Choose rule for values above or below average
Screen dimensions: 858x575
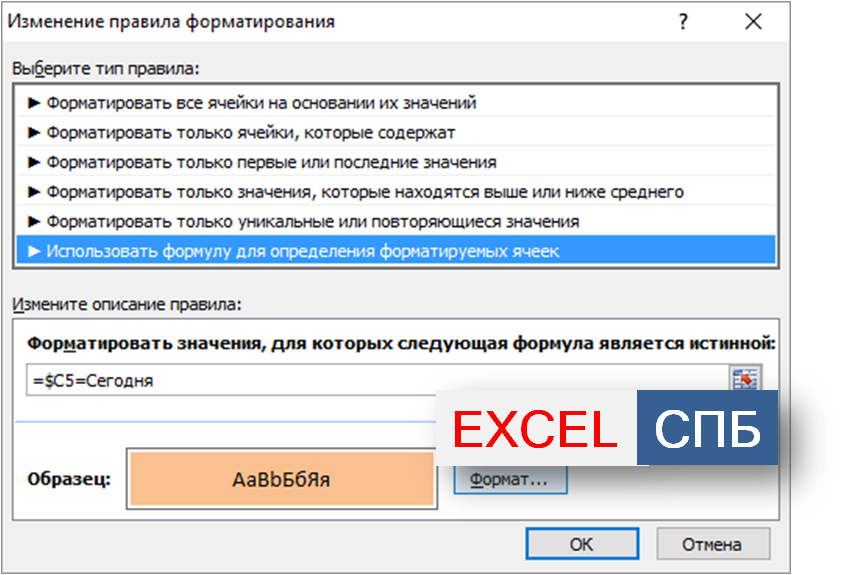click(x=355, y=191)
